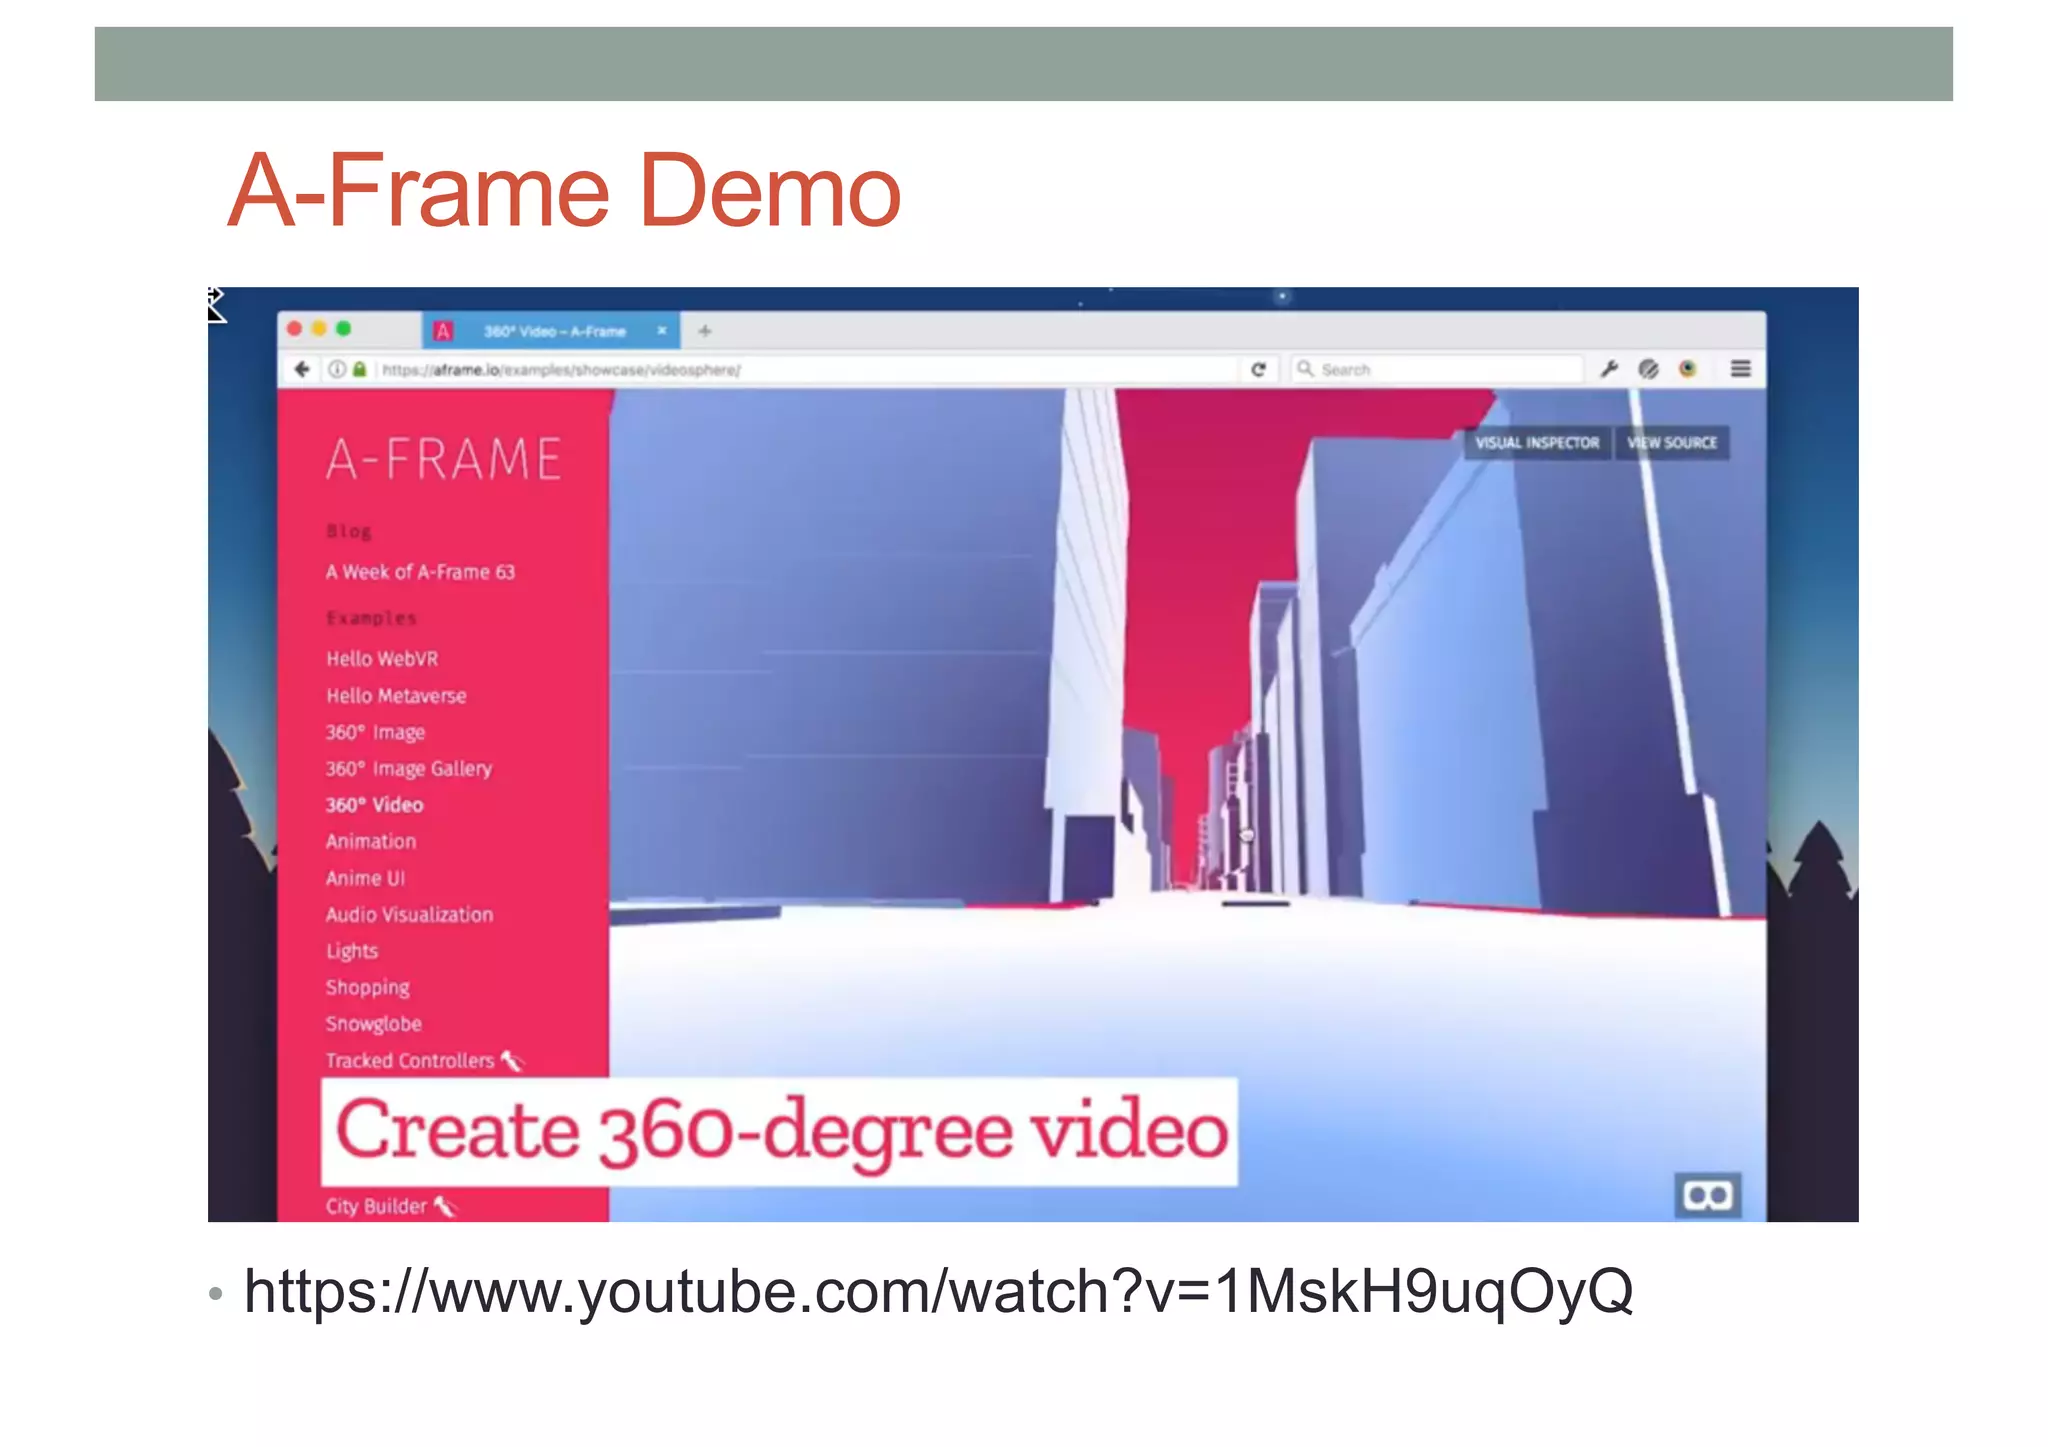This screenshot has height=1447, width=2048.
Task: Click the secure padlock icon
Action: click(x=360, y=369)
